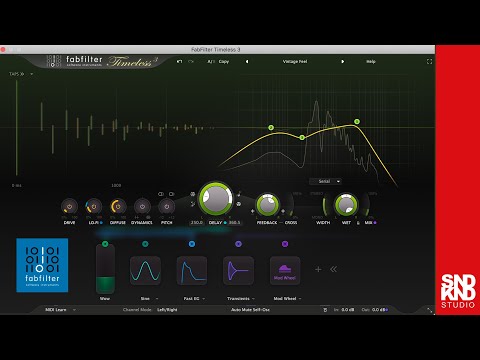Click the Mix ring control
The image size is (480, 360).
[367, 206]
